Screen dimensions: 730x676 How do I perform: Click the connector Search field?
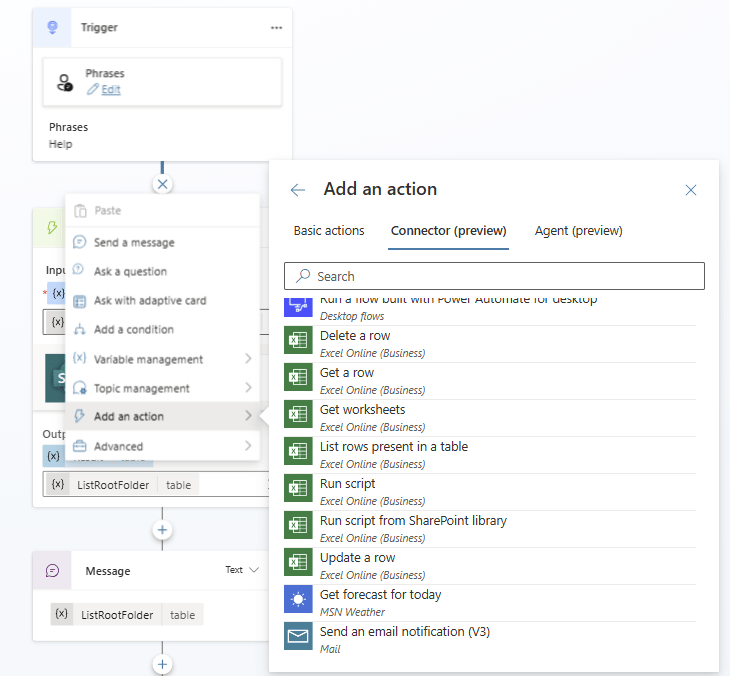[494, 276]
